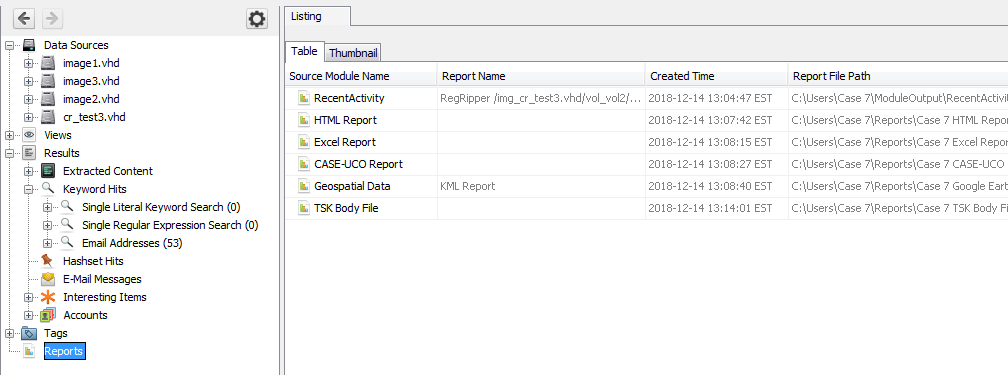Click the TSK Body File row icon
This screenshot has width=1008, height=375.
coord(304,208)
